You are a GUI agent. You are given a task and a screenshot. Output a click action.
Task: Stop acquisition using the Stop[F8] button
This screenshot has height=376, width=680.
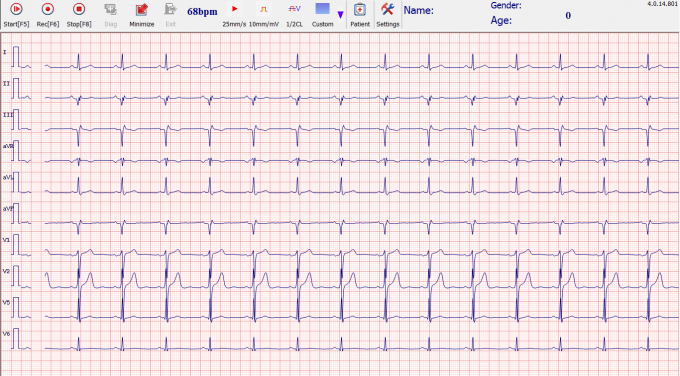tap(79, 15)
